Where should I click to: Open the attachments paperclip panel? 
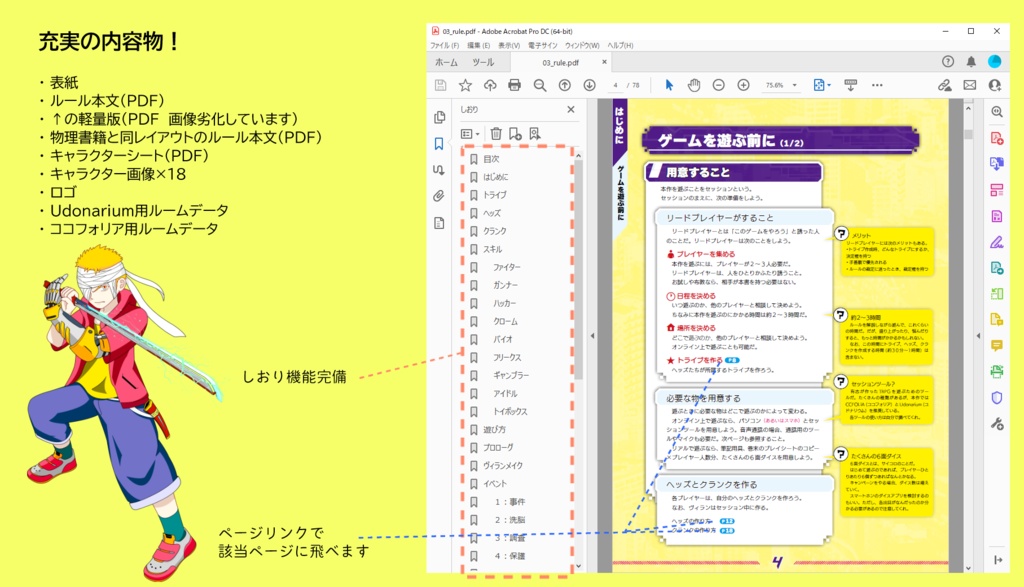click(439, 196)
